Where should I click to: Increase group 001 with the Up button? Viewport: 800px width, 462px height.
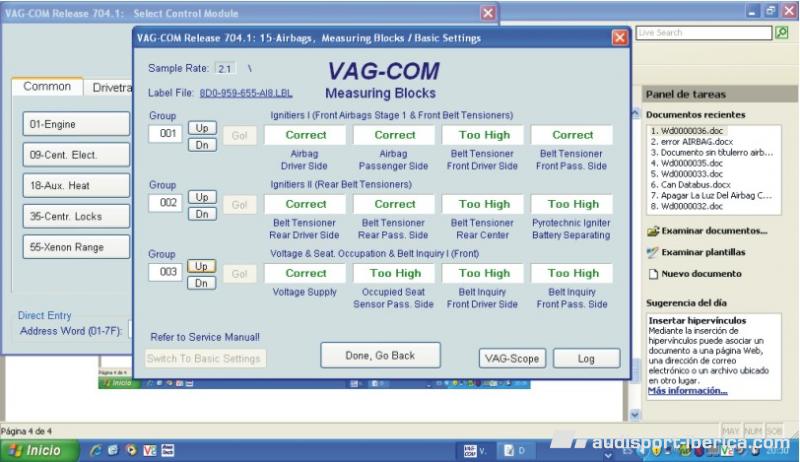coord(202,128)
